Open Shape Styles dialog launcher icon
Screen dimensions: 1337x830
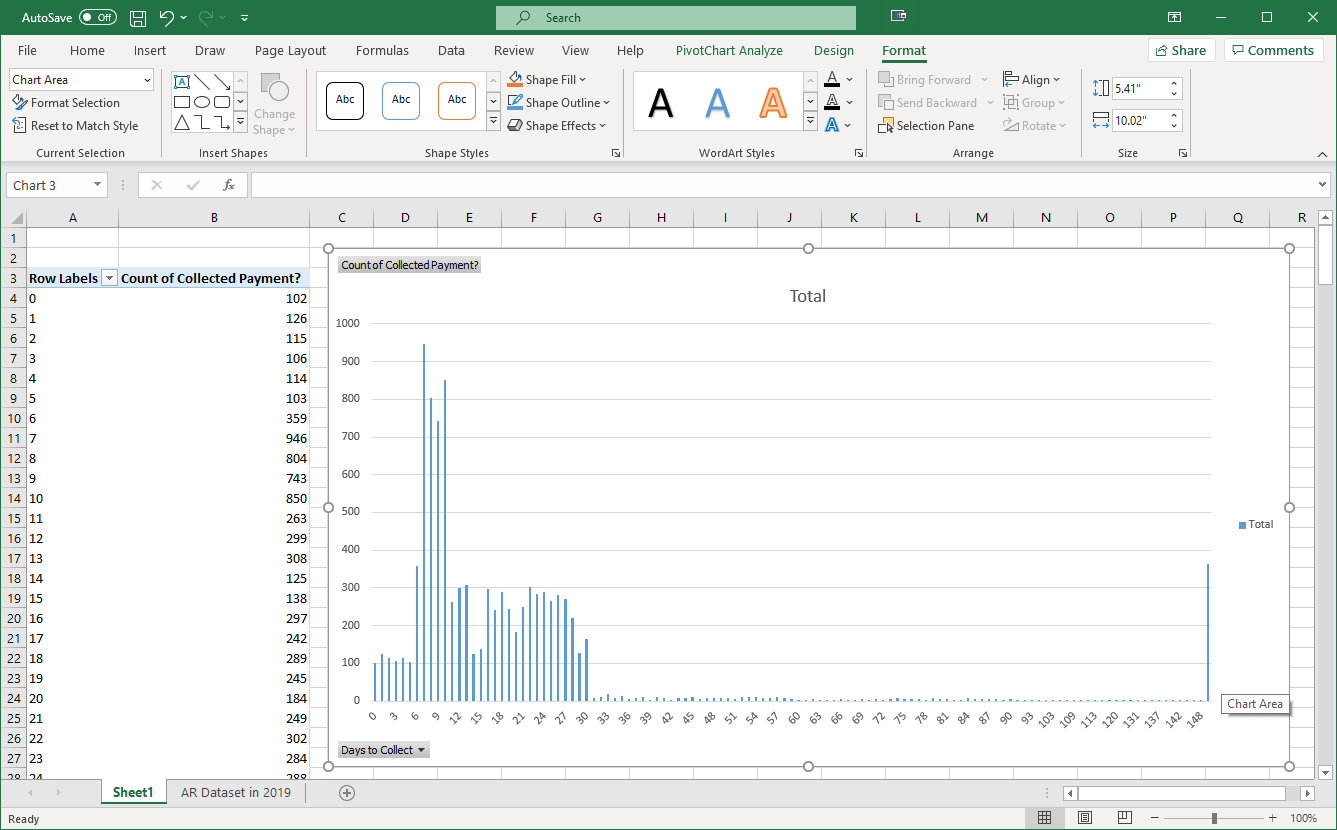(616, 153)
